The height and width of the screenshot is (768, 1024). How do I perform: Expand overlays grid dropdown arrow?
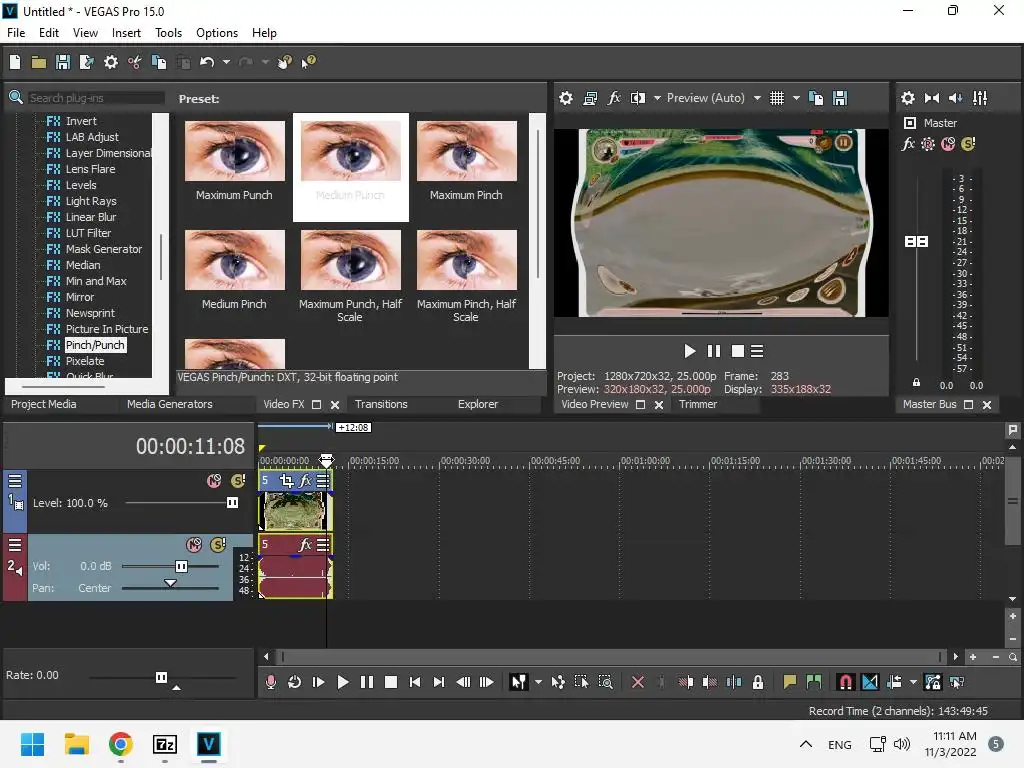(796, 98)
